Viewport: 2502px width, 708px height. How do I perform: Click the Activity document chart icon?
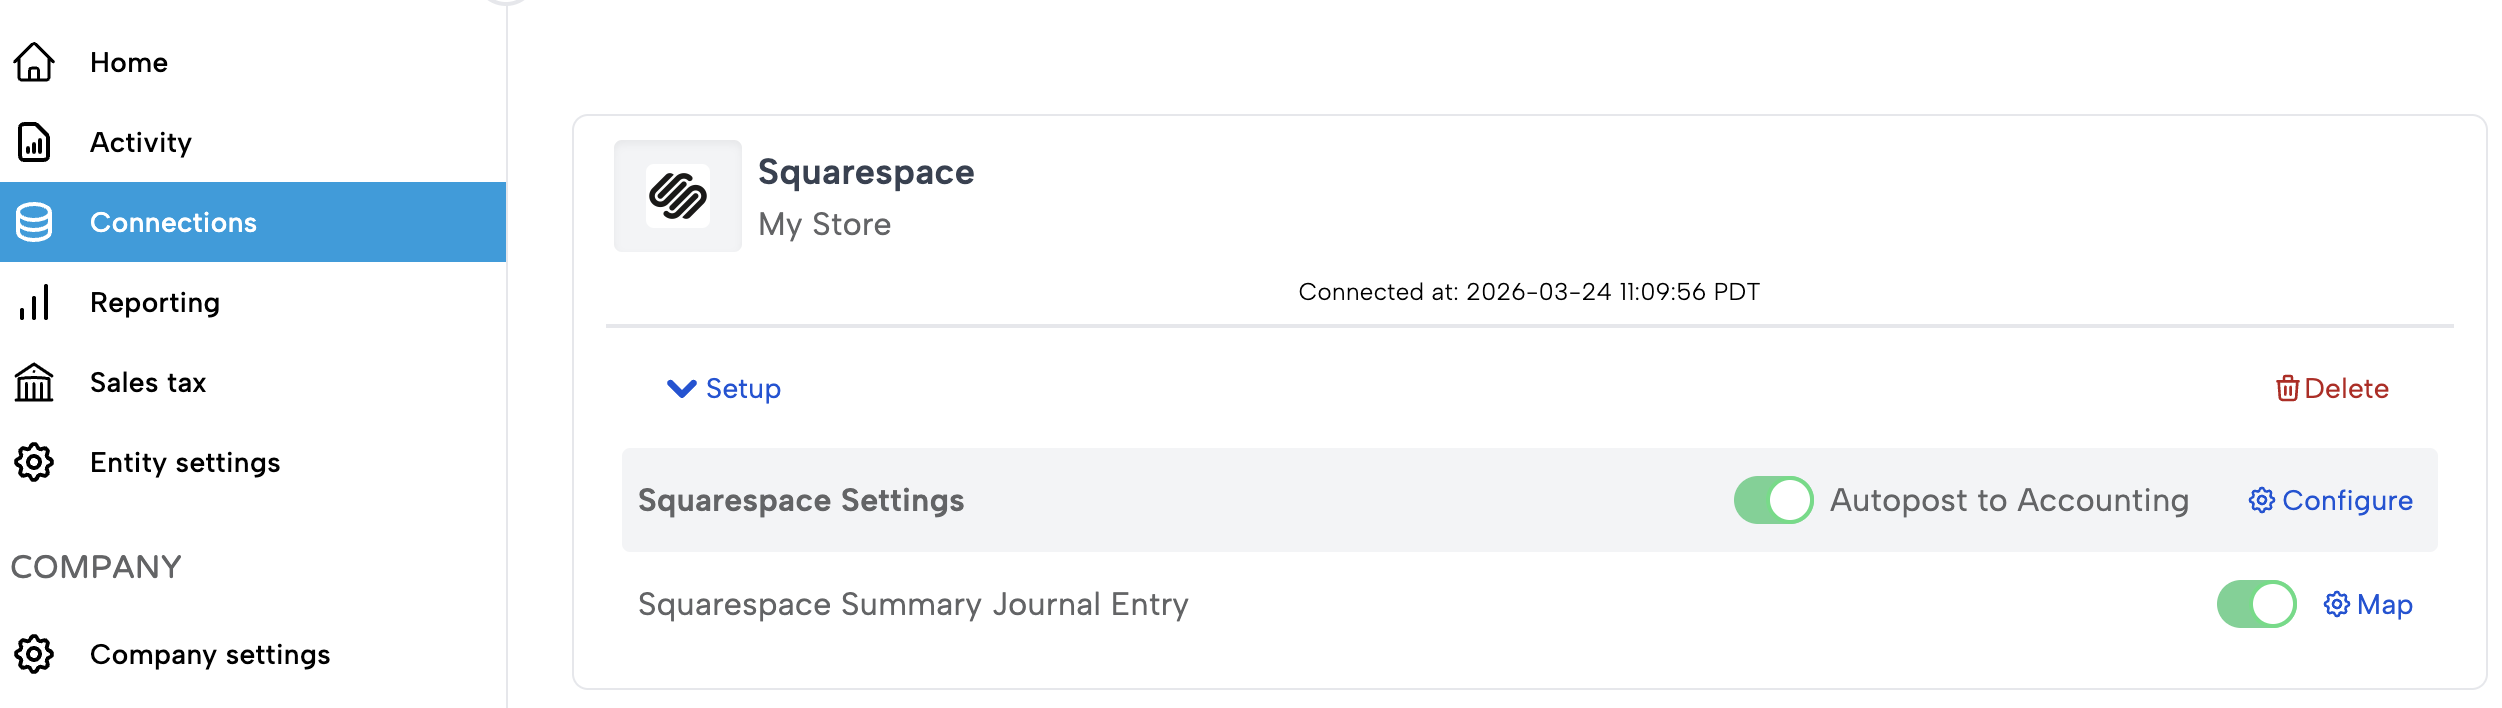(x=34, y=142)
